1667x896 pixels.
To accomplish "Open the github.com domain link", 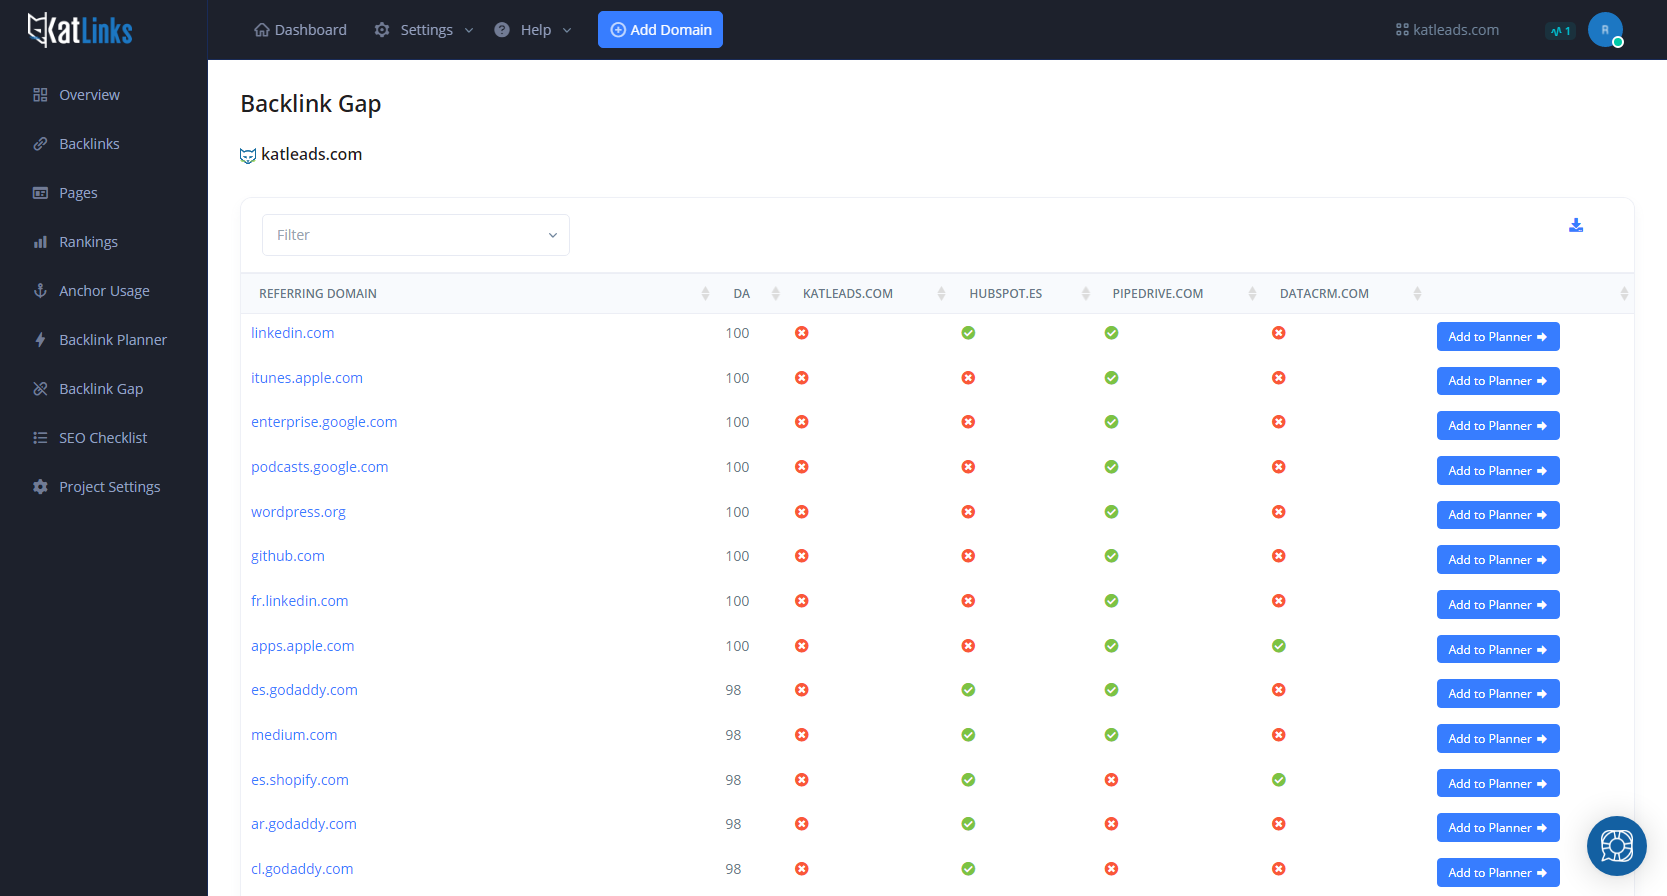I will [x=288, y=556].
